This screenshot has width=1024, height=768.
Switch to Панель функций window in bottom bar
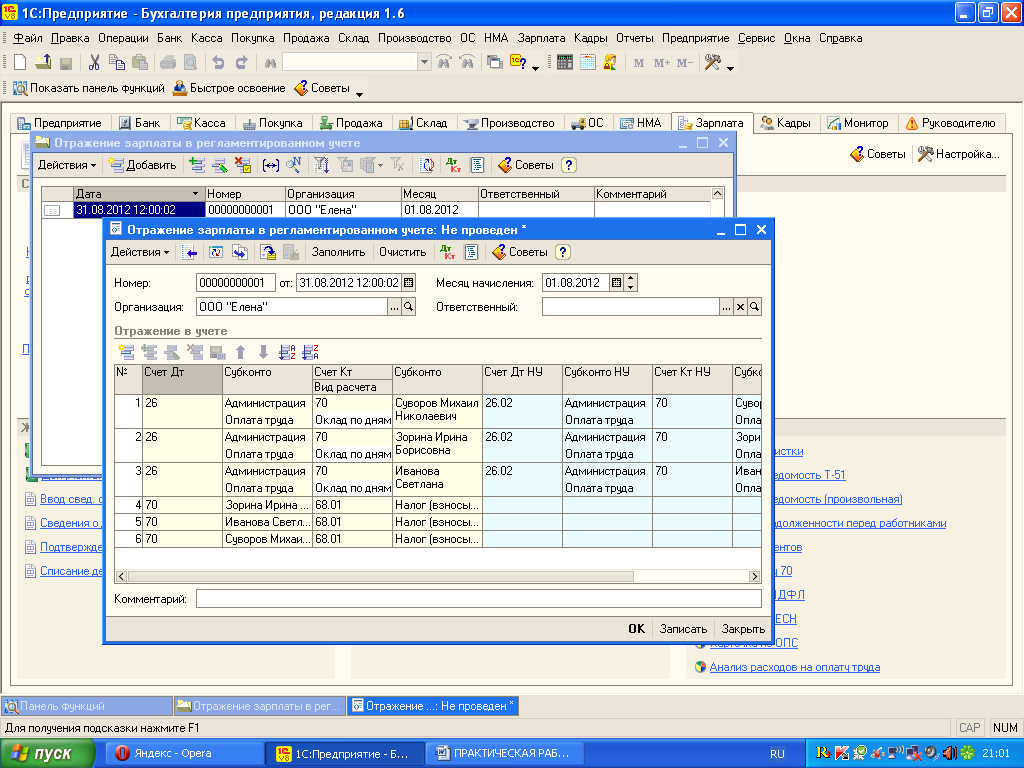tap(88, 706)
